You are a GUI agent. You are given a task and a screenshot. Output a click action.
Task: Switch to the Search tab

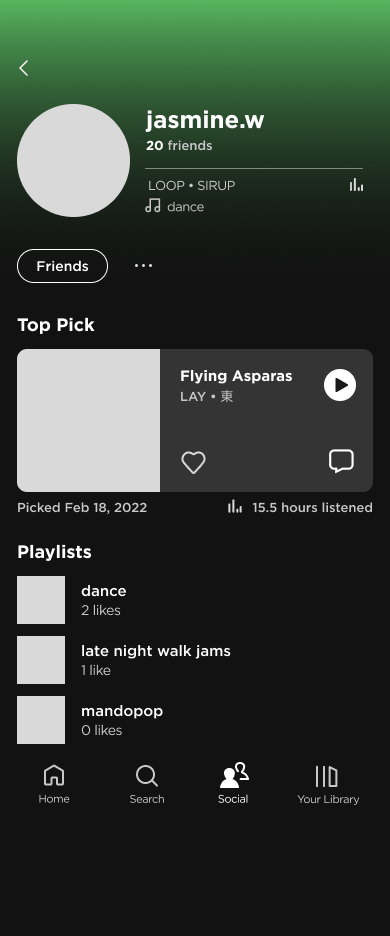[146, 784]
